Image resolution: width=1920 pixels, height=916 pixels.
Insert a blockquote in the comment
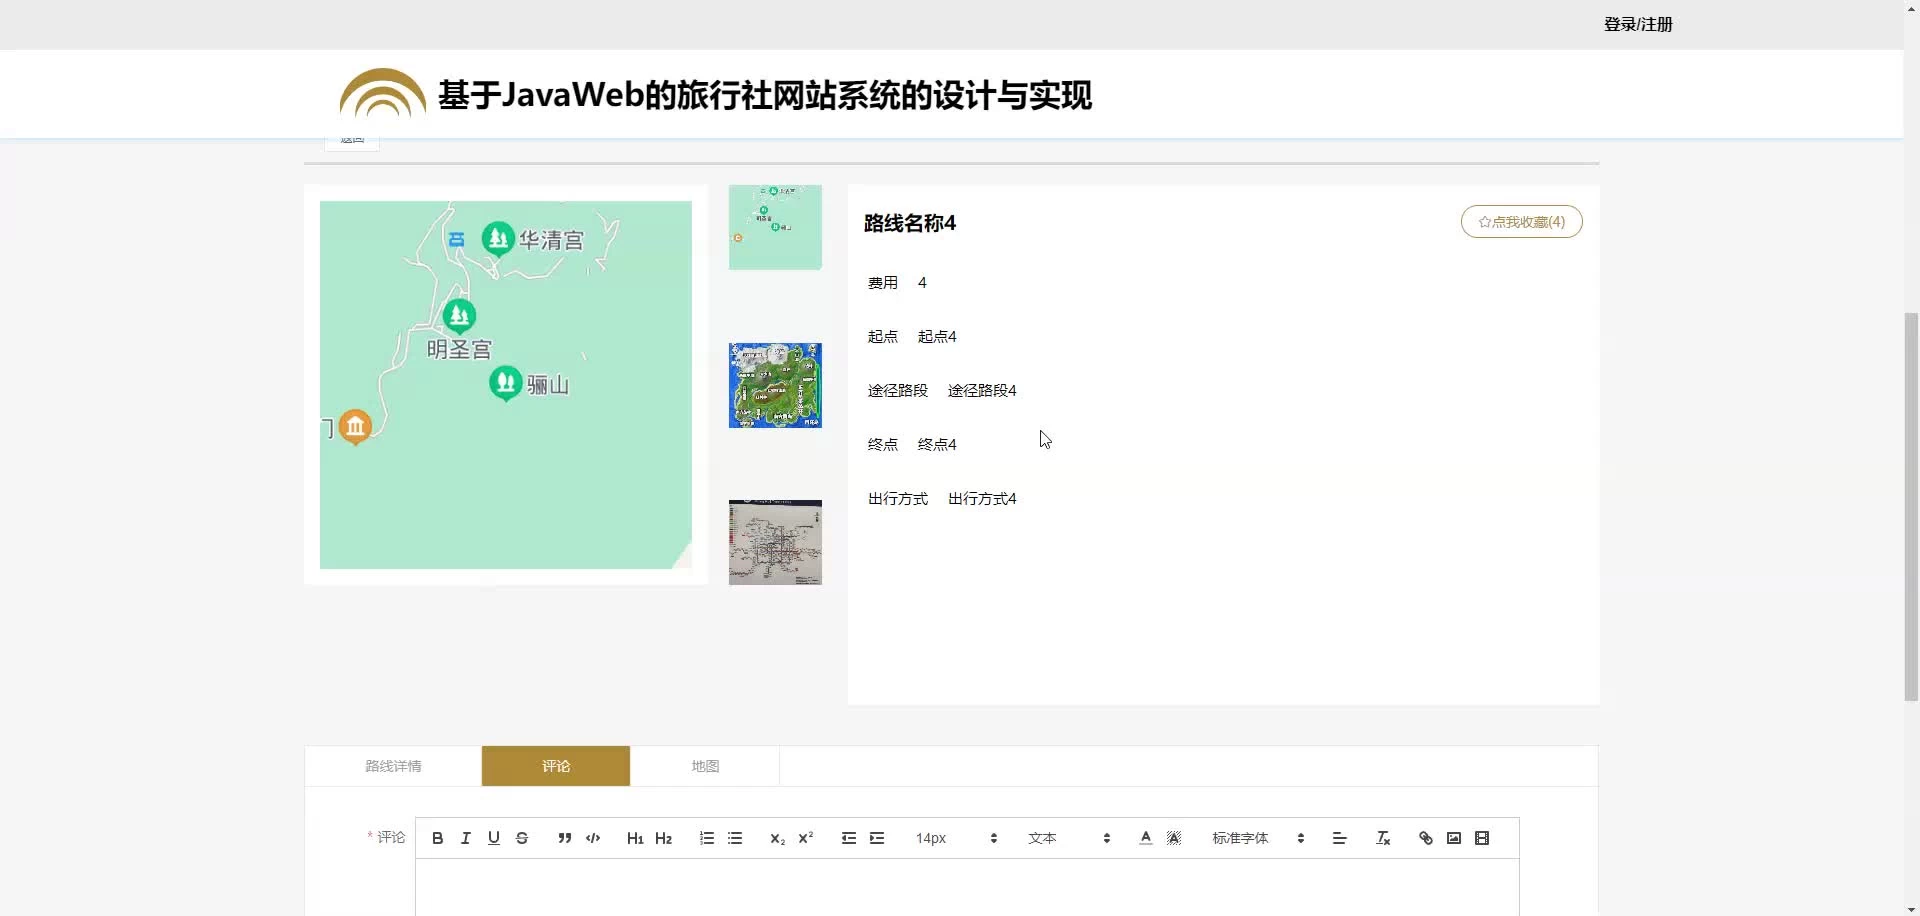[x=564, y=838]
